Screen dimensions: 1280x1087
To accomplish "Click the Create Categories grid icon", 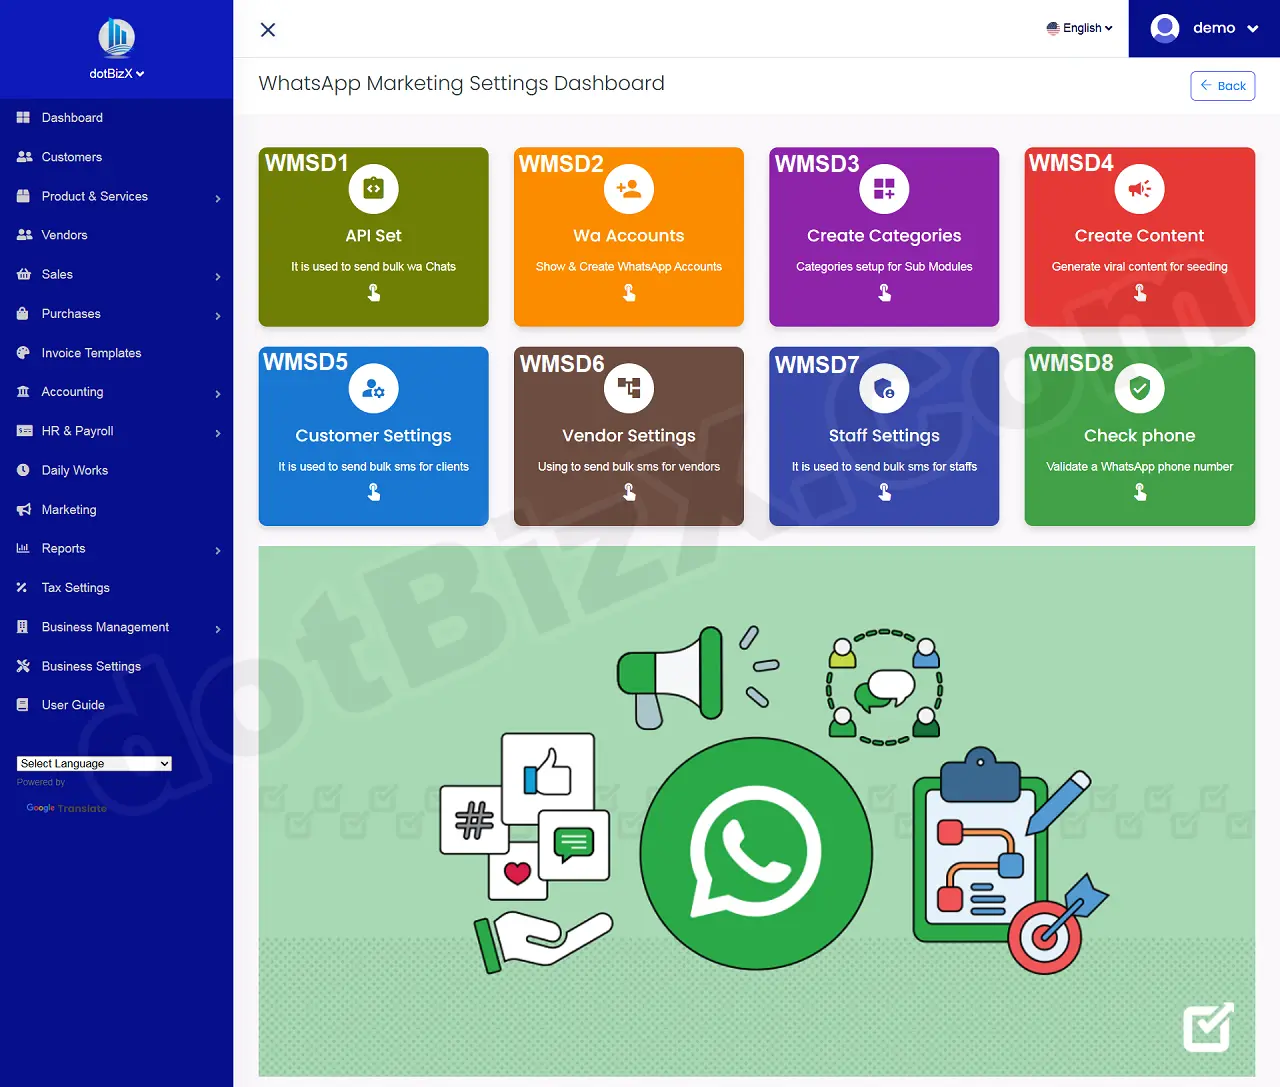I will tap(883, 189).
